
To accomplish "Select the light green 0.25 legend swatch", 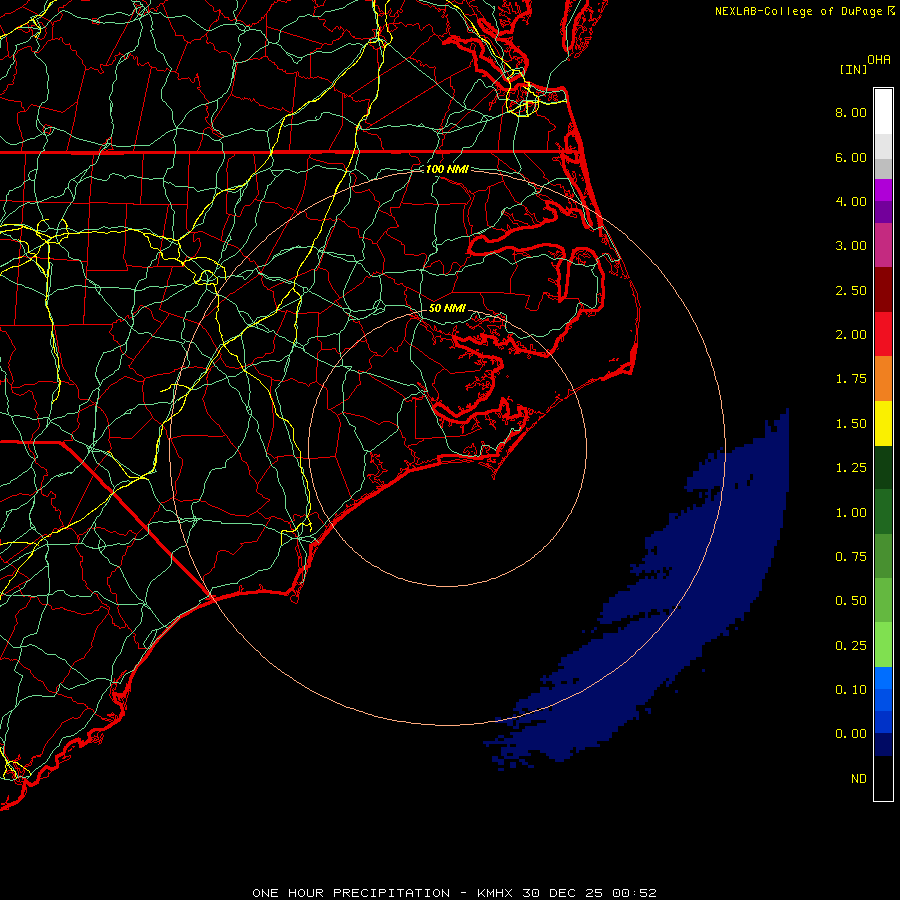I will [883, 645].
